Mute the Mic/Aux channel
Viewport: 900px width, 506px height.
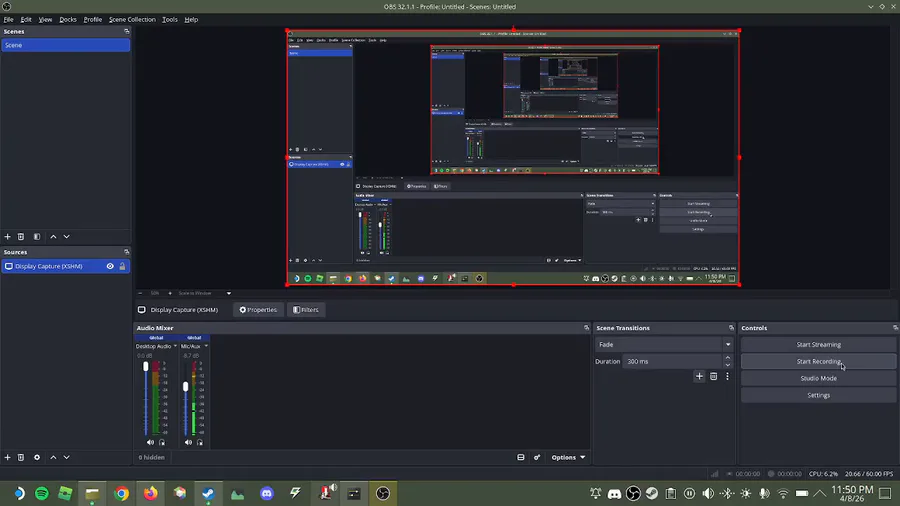point(188,442)
